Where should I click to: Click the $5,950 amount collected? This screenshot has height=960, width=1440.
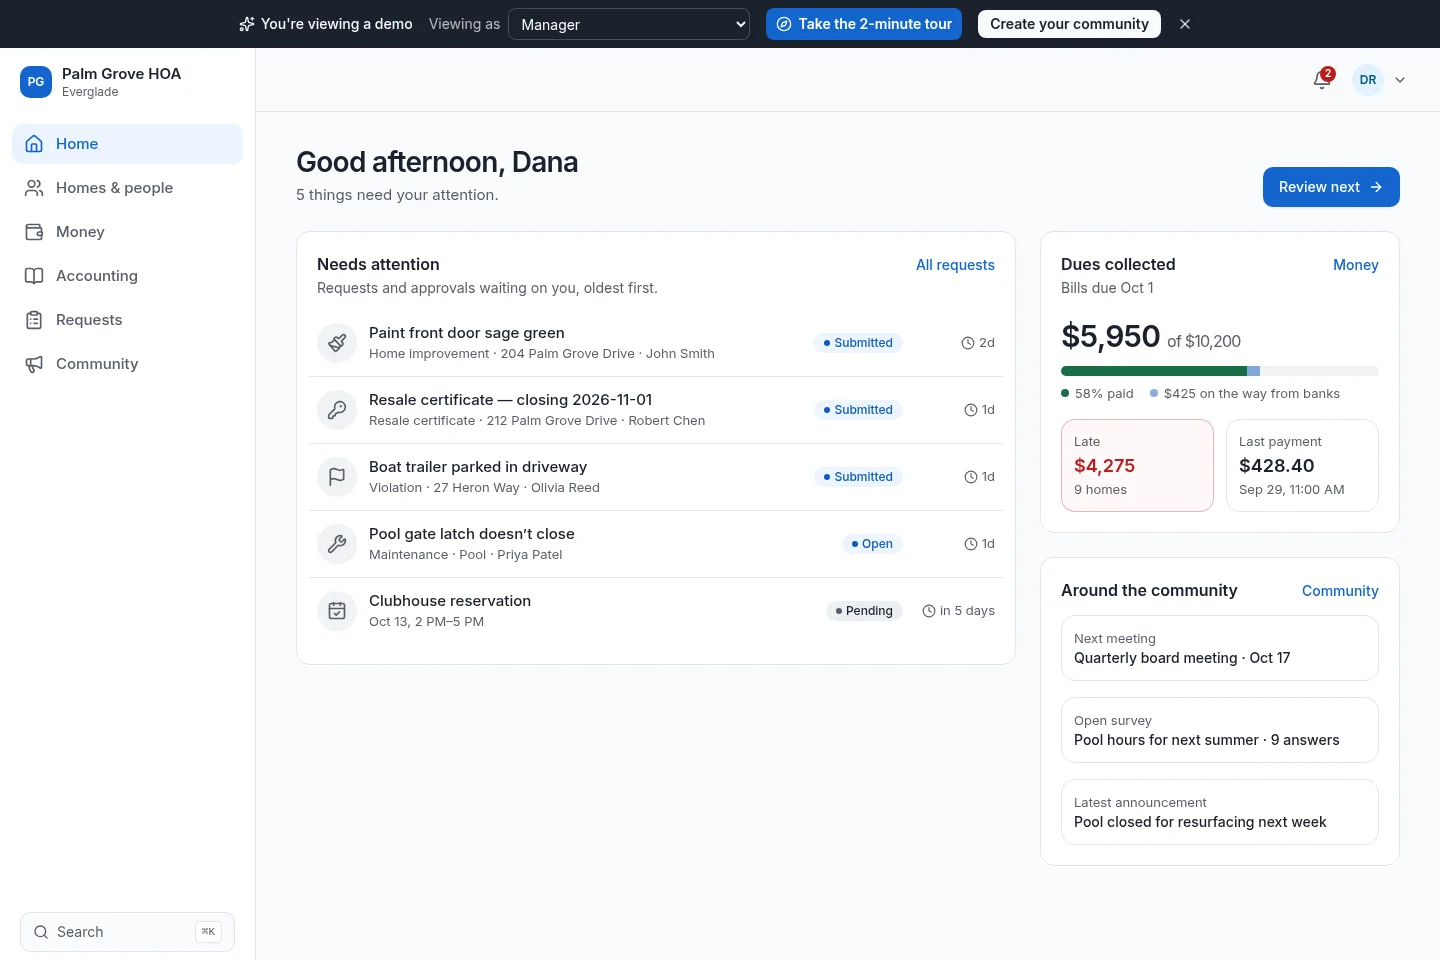coord(1110,337)
